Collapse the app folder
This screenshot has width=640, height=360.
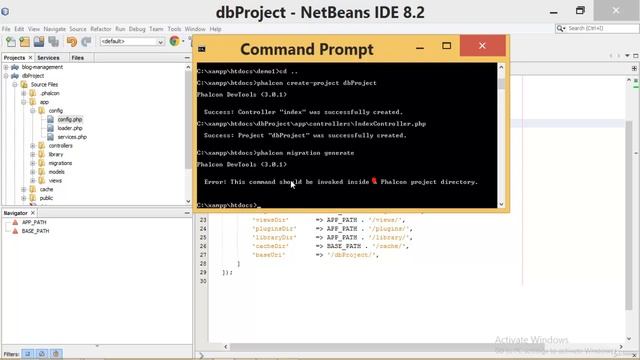(x=24, y=102)
